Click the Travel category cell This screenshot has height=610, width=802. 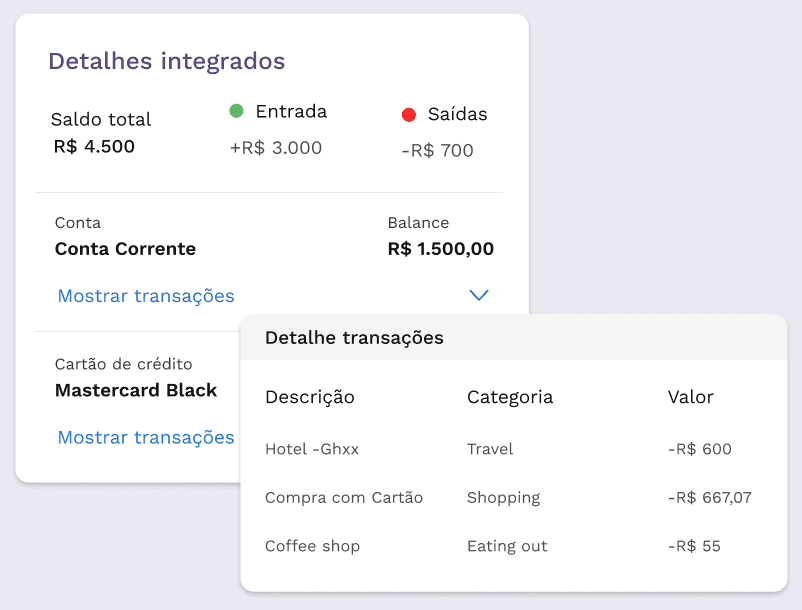click(x=490, y=449)
